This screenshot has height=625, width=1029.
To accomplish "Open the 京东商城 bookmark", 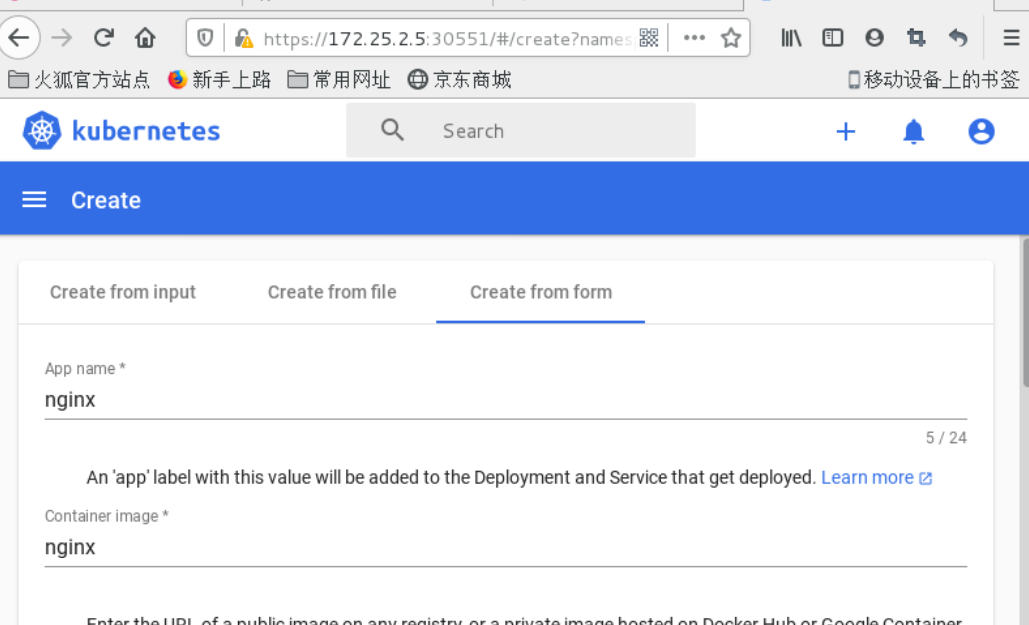I will pos(459,80).
